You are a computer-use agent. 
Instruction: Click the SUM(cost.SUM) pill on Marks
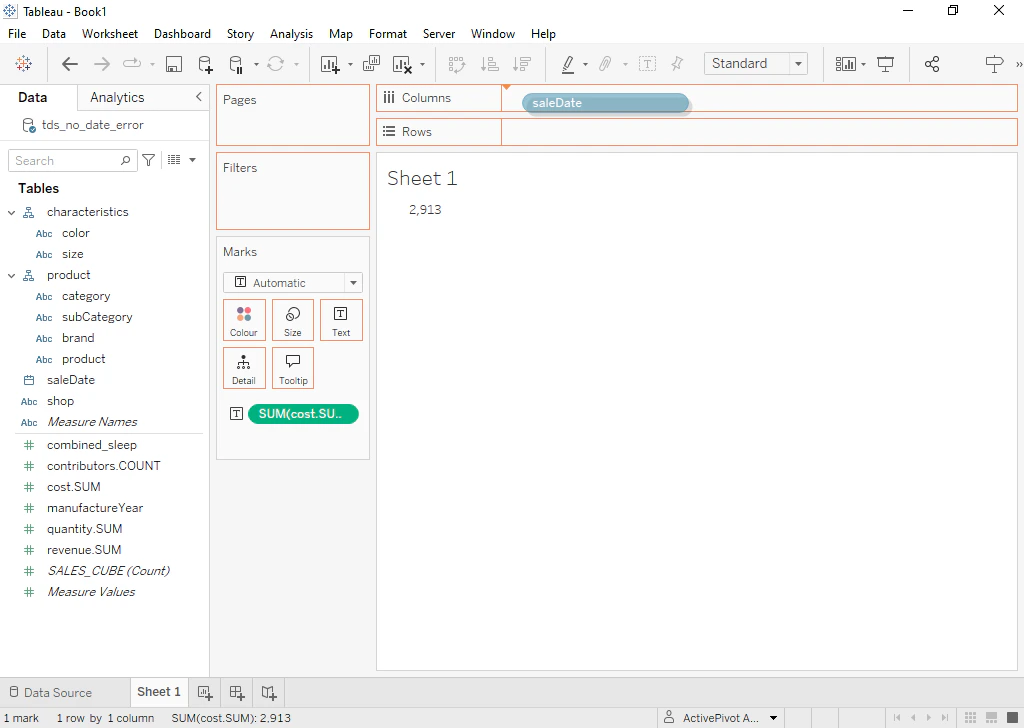coord(303,414)
